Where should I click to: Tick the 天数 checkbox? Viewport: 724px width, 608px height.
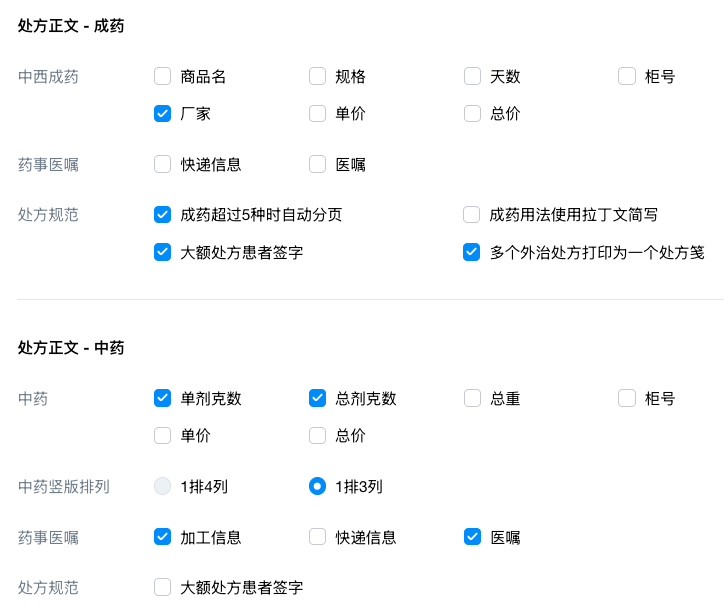[472, 76]
